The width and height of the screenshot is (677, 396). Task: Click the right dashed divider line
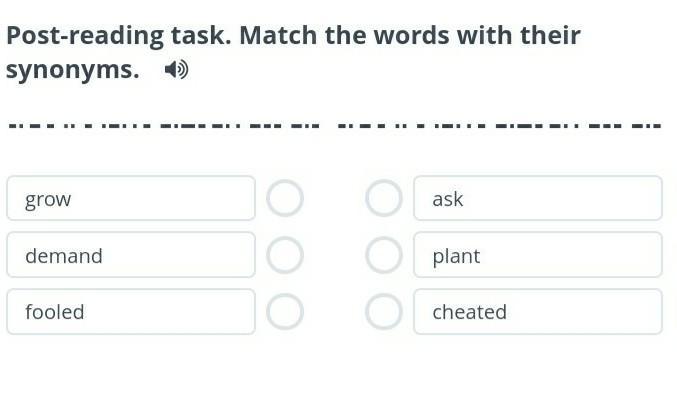tap(500, 126)
